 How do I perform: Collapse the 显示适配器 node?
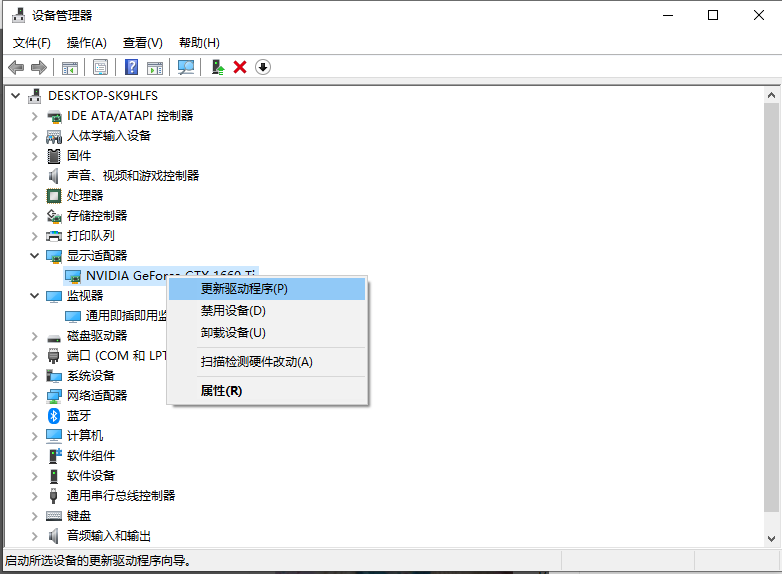(x=34, y=255)
